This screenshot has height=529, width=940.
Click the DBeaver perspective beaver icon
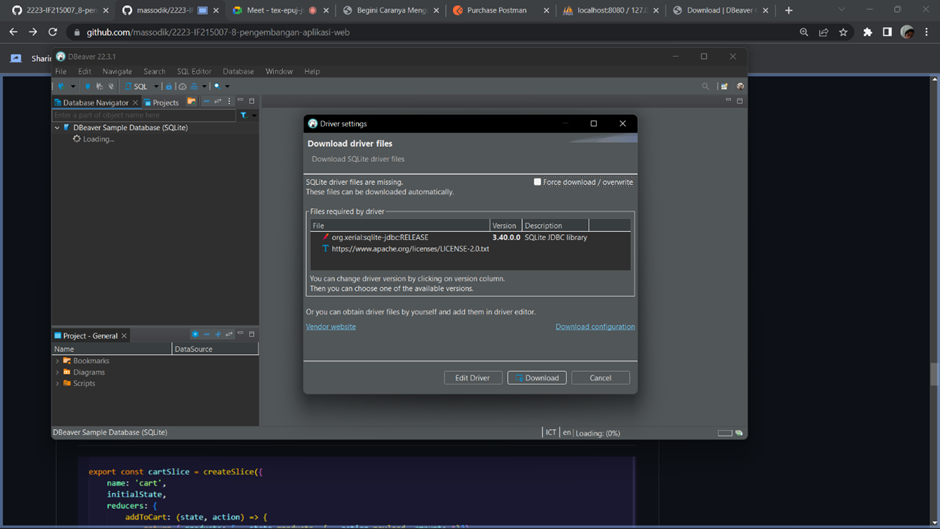point(740,86)
